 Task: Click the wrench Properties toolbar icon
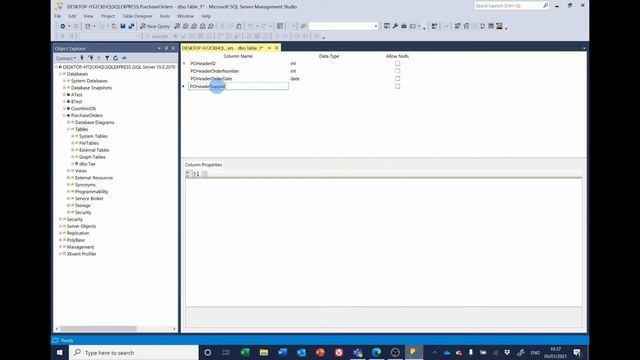[x=395, y=26]
